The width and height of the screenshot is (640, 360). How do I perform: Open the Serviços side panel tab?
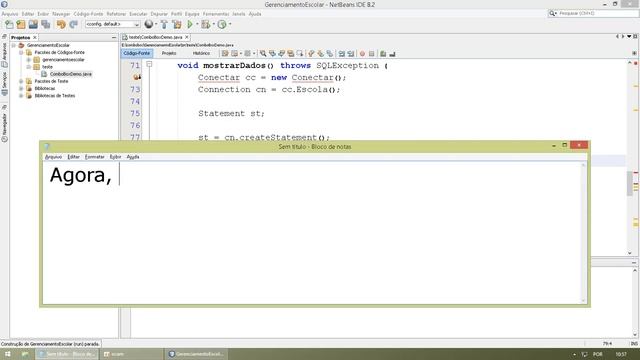4,84
